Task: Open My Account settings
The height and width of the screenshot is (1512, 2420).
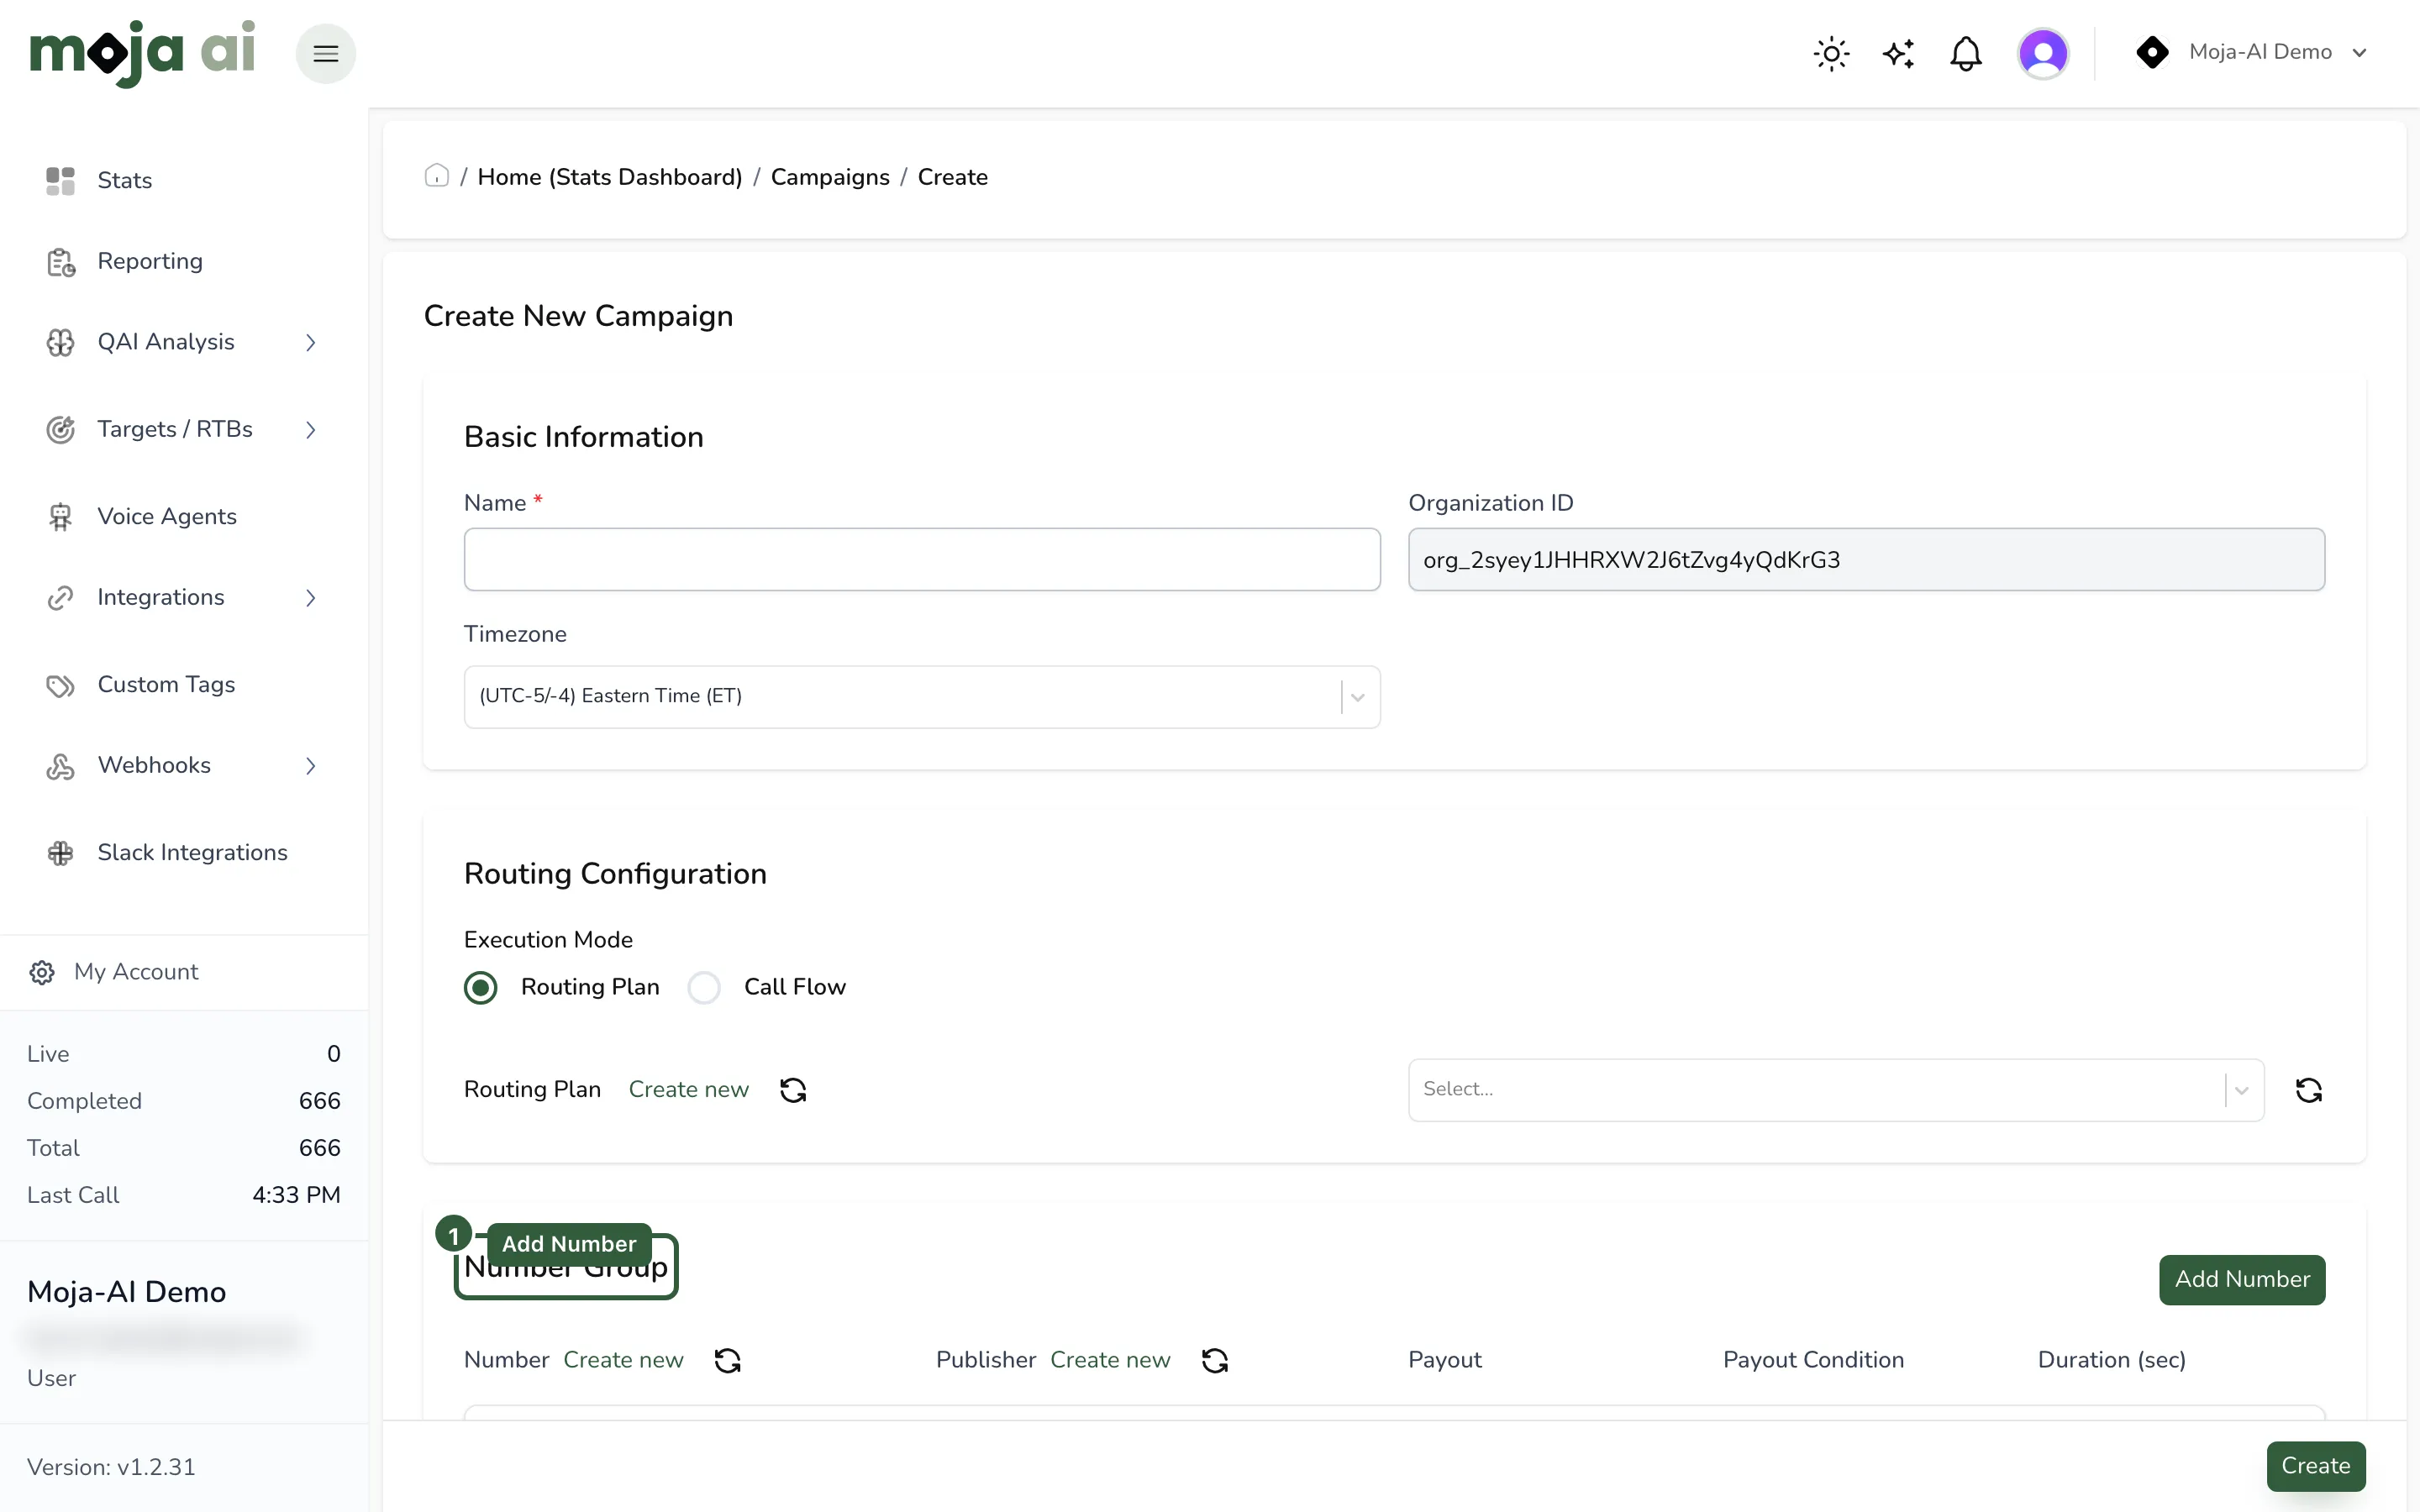Action: point(136,972)
